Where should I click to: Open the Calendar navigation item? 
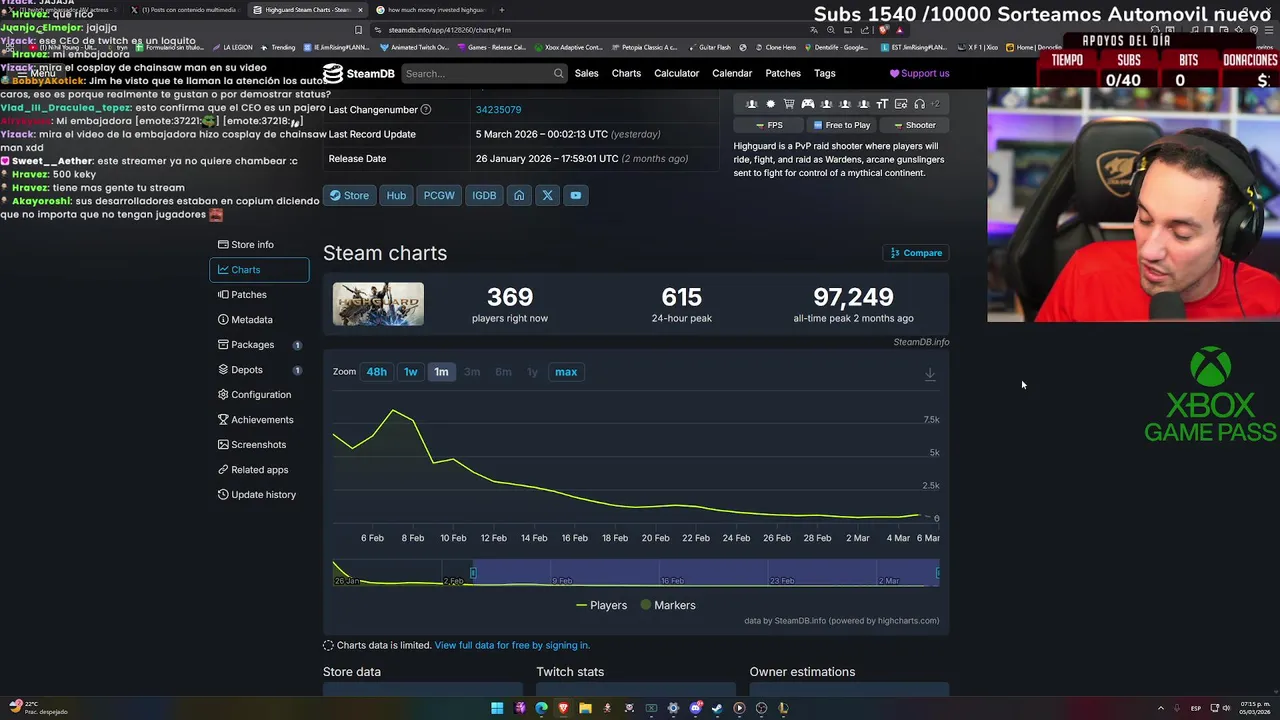(732, 73)
